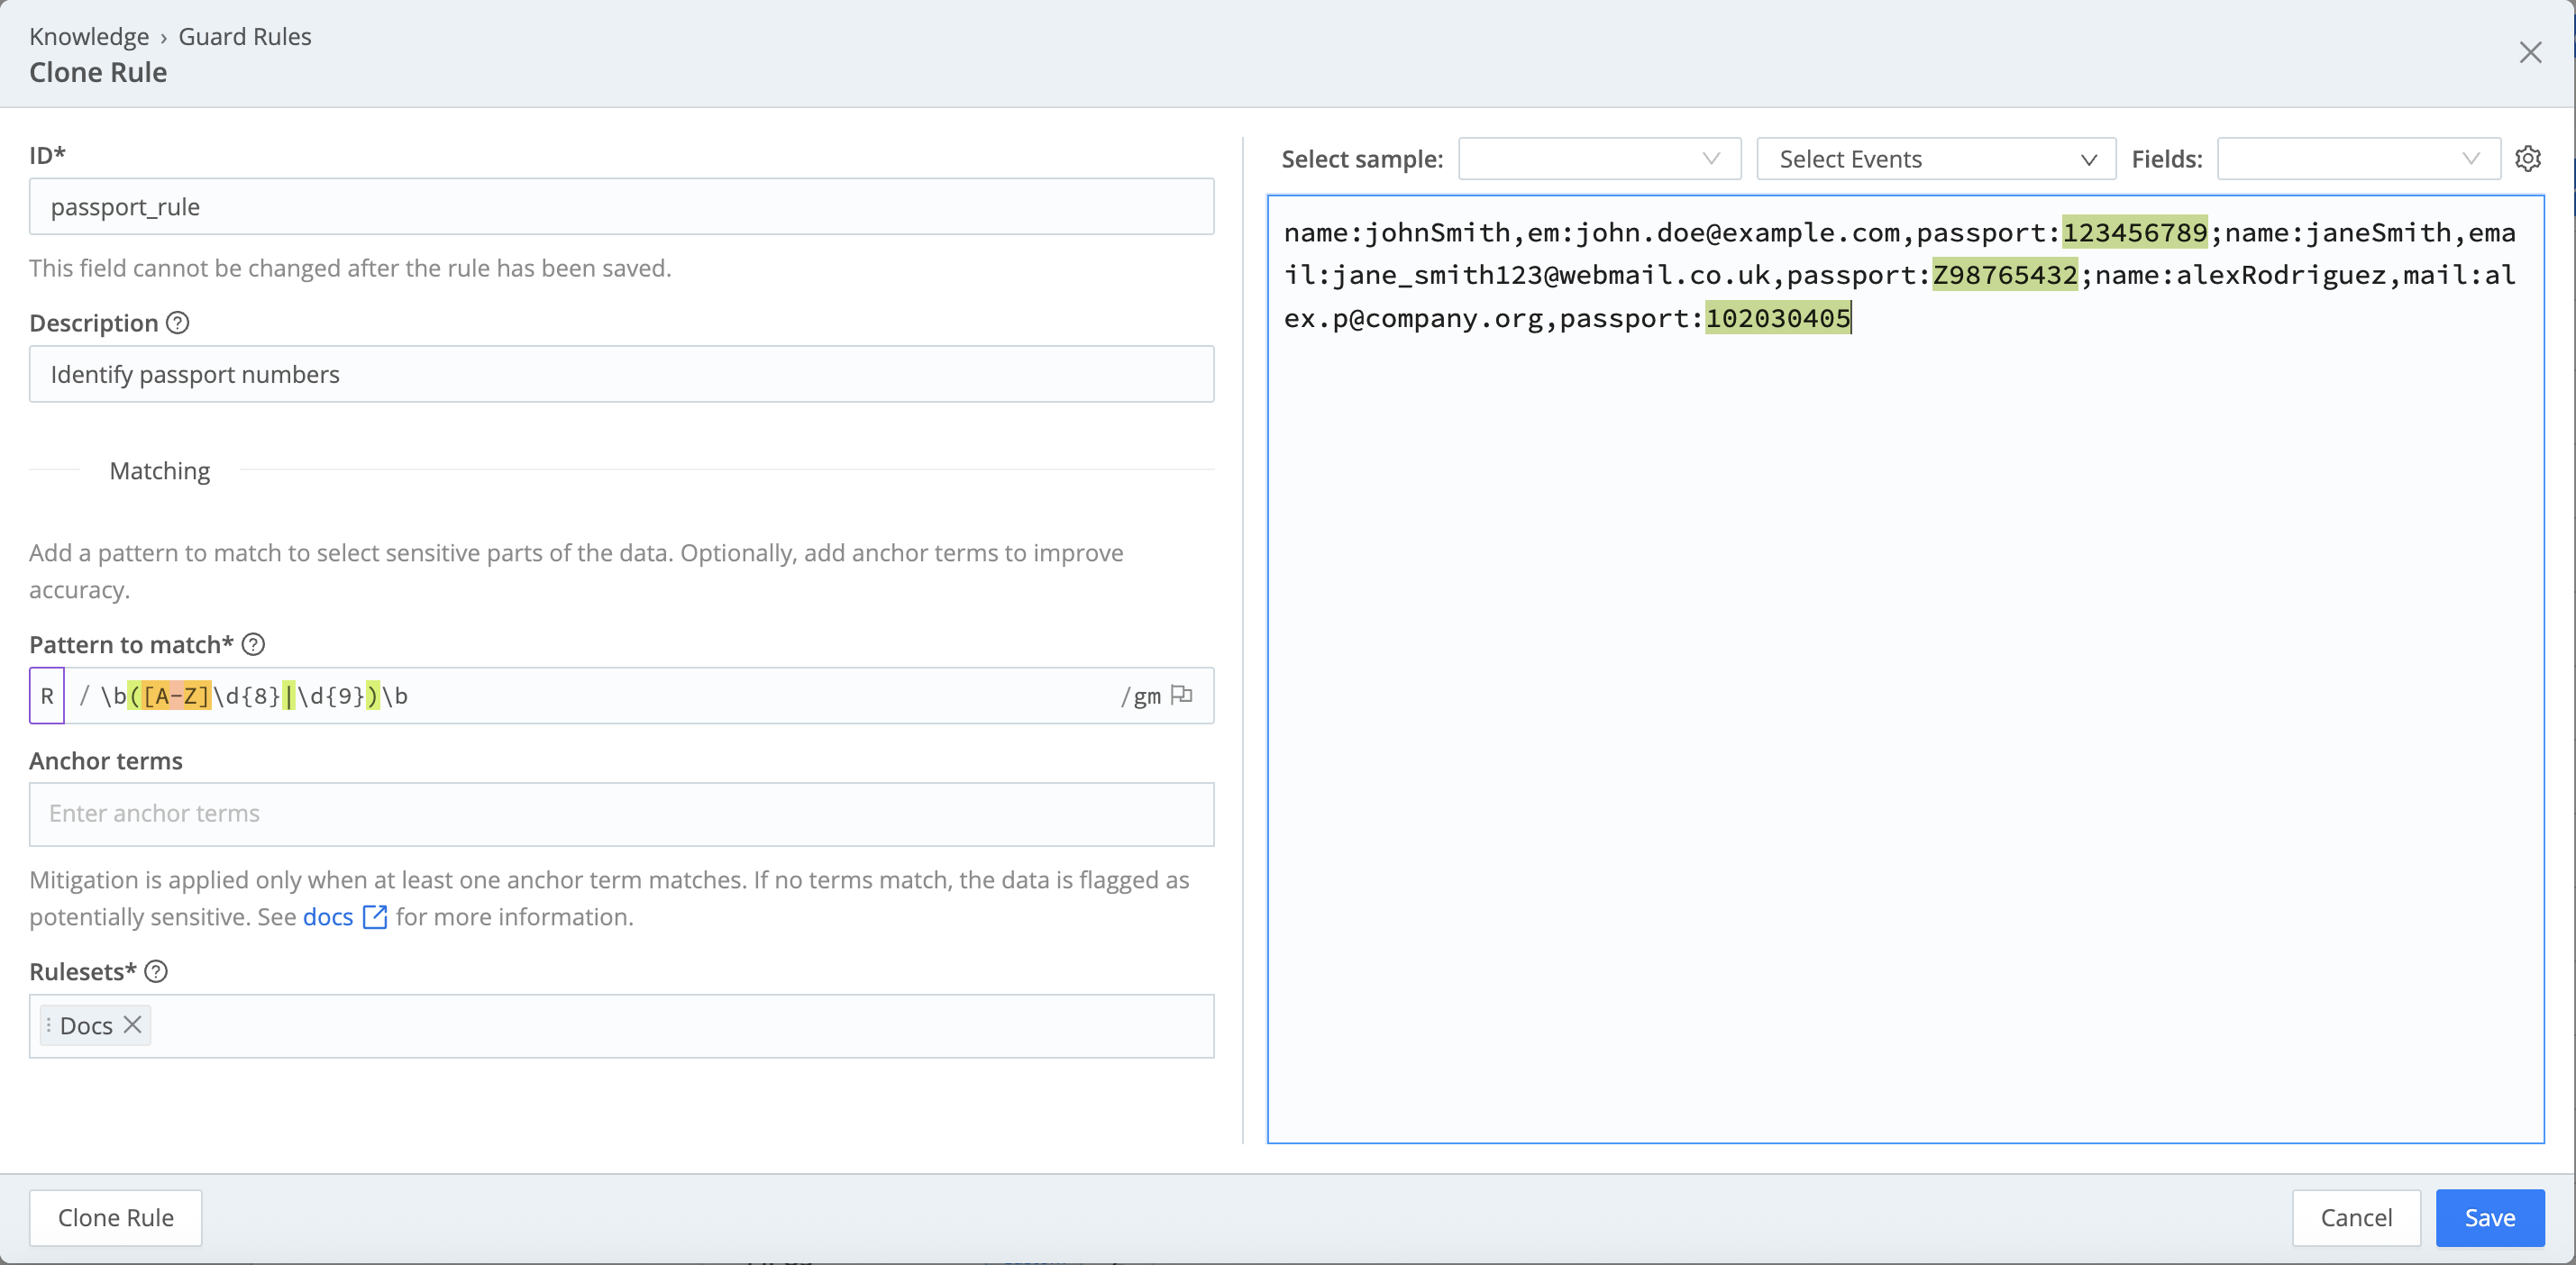Click the Cancel button
Image resolution: width=2576 pixels, height=1265 pixels.
(x=2355, y=1217)
